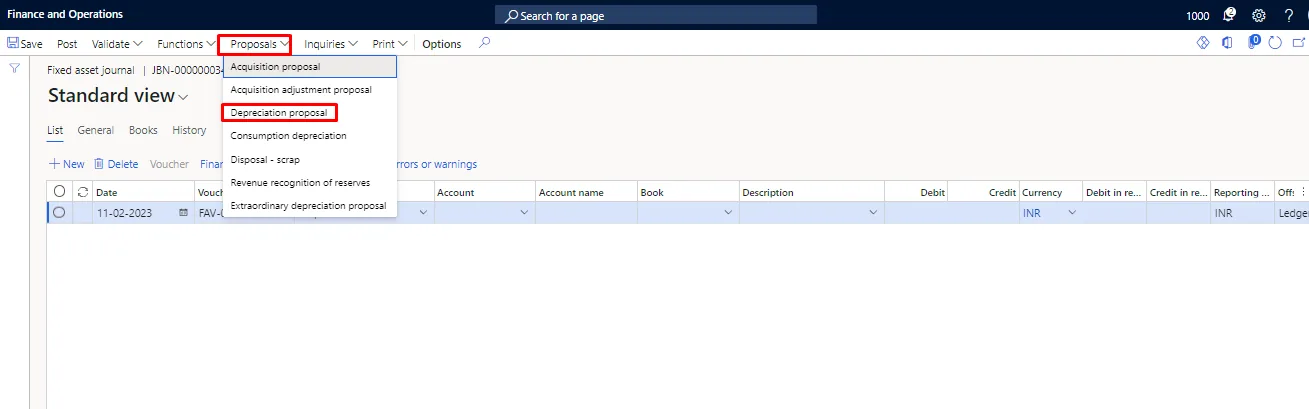Click the Voucher button
Image resolution: width=1309 pixels, height=409 pixels.
169,164
